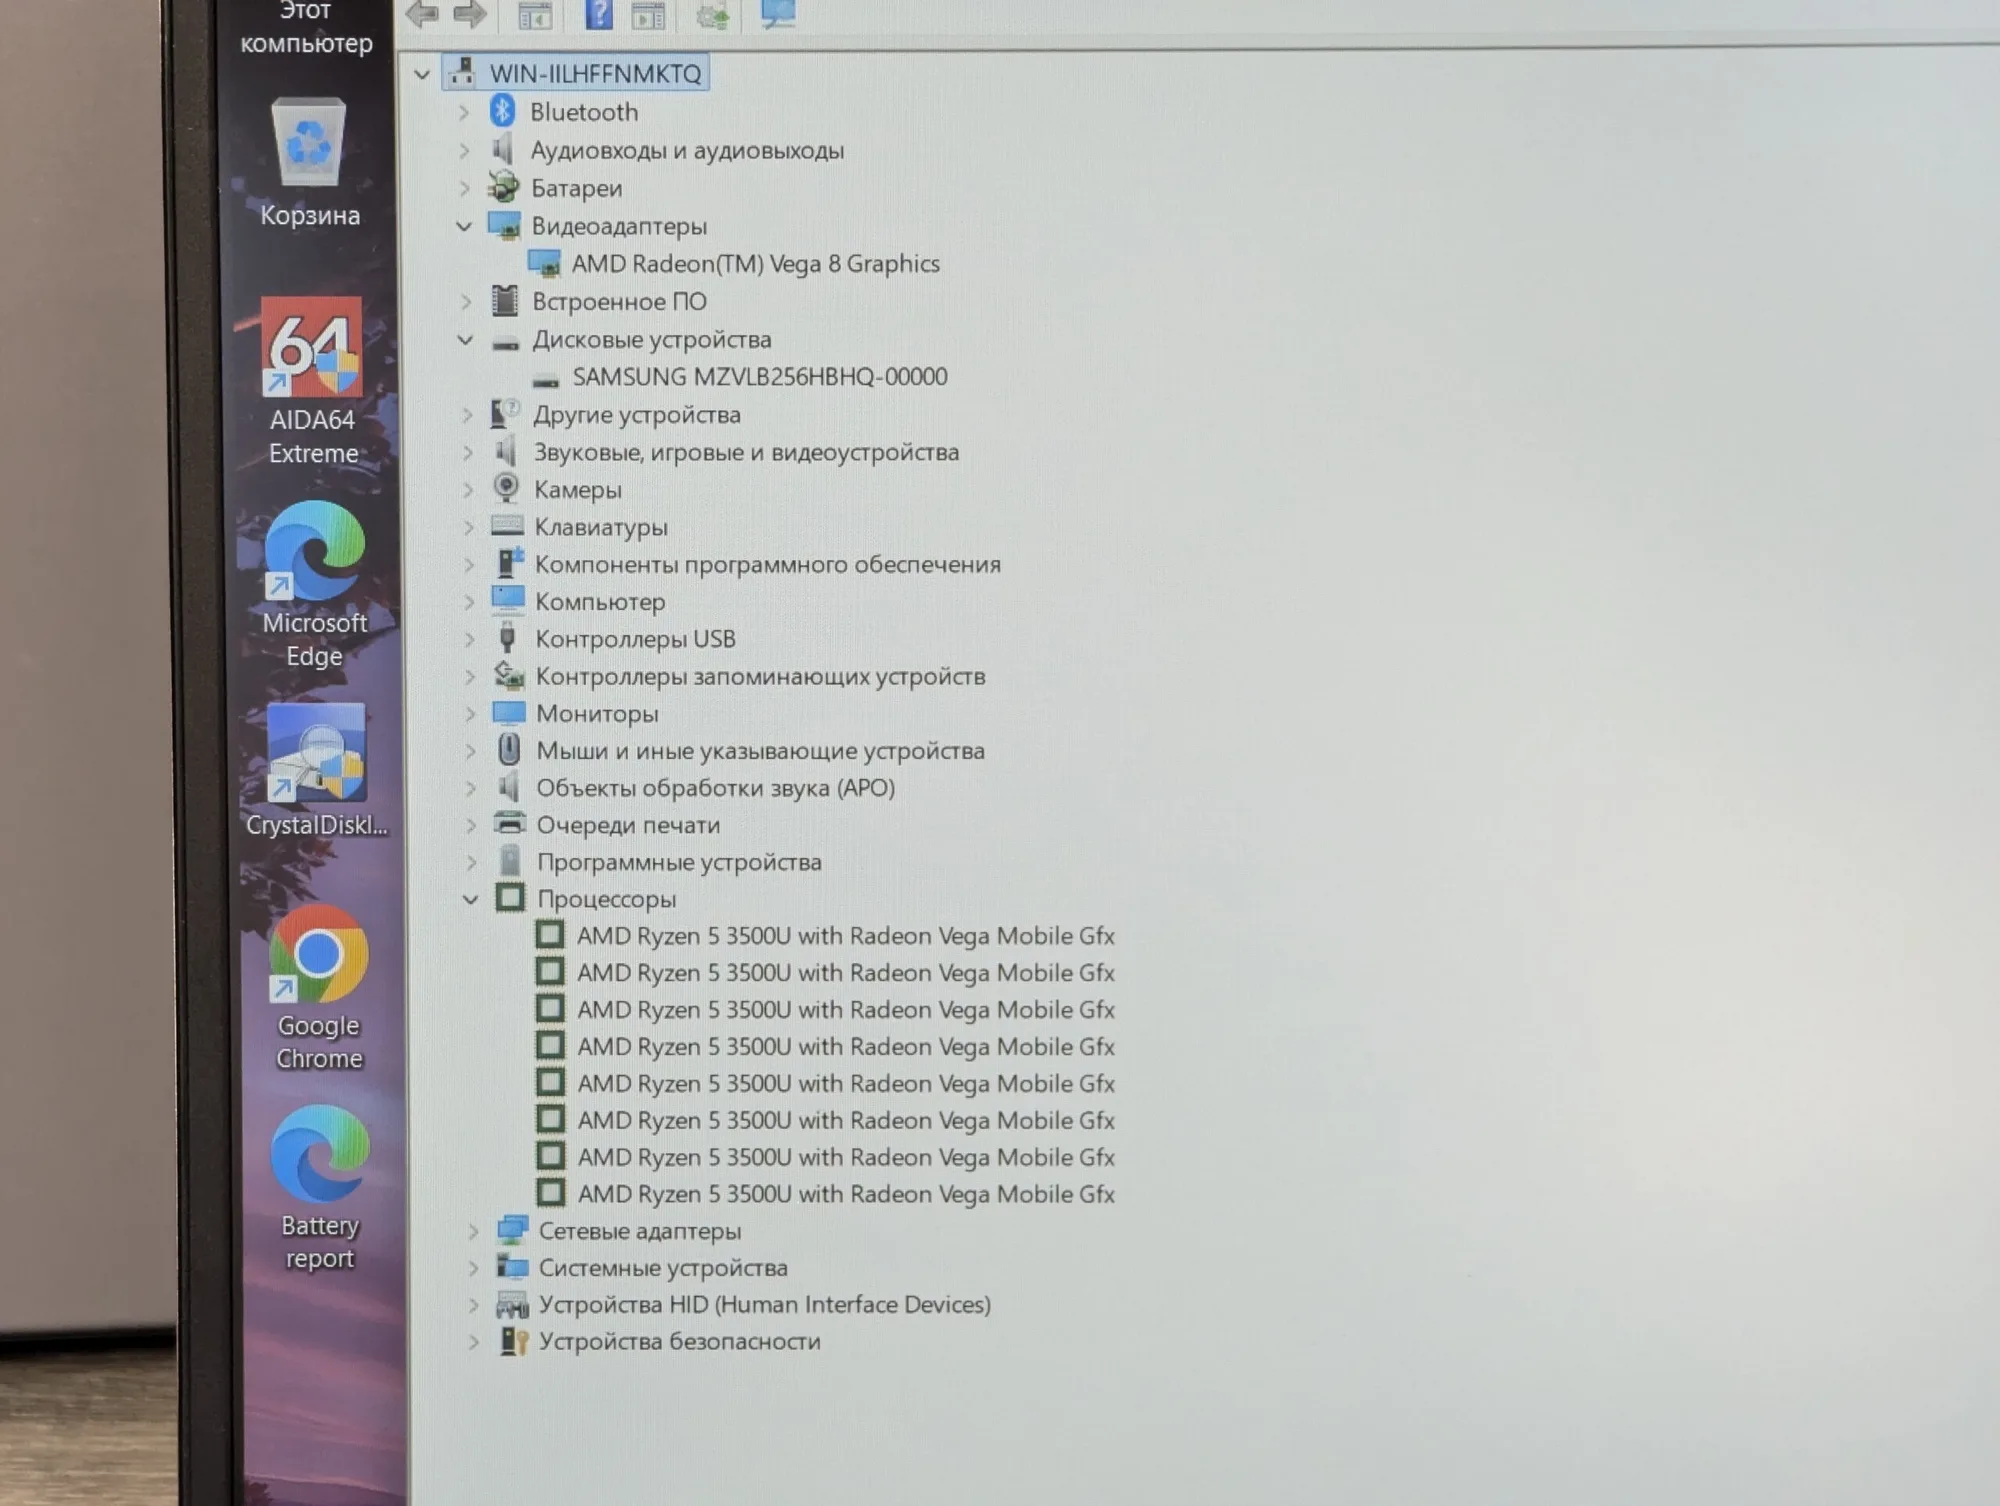The width and height of the screenshot is (2000, 1506).
Task: Select Встроенное ПО category label
Action: coord(619,301)
